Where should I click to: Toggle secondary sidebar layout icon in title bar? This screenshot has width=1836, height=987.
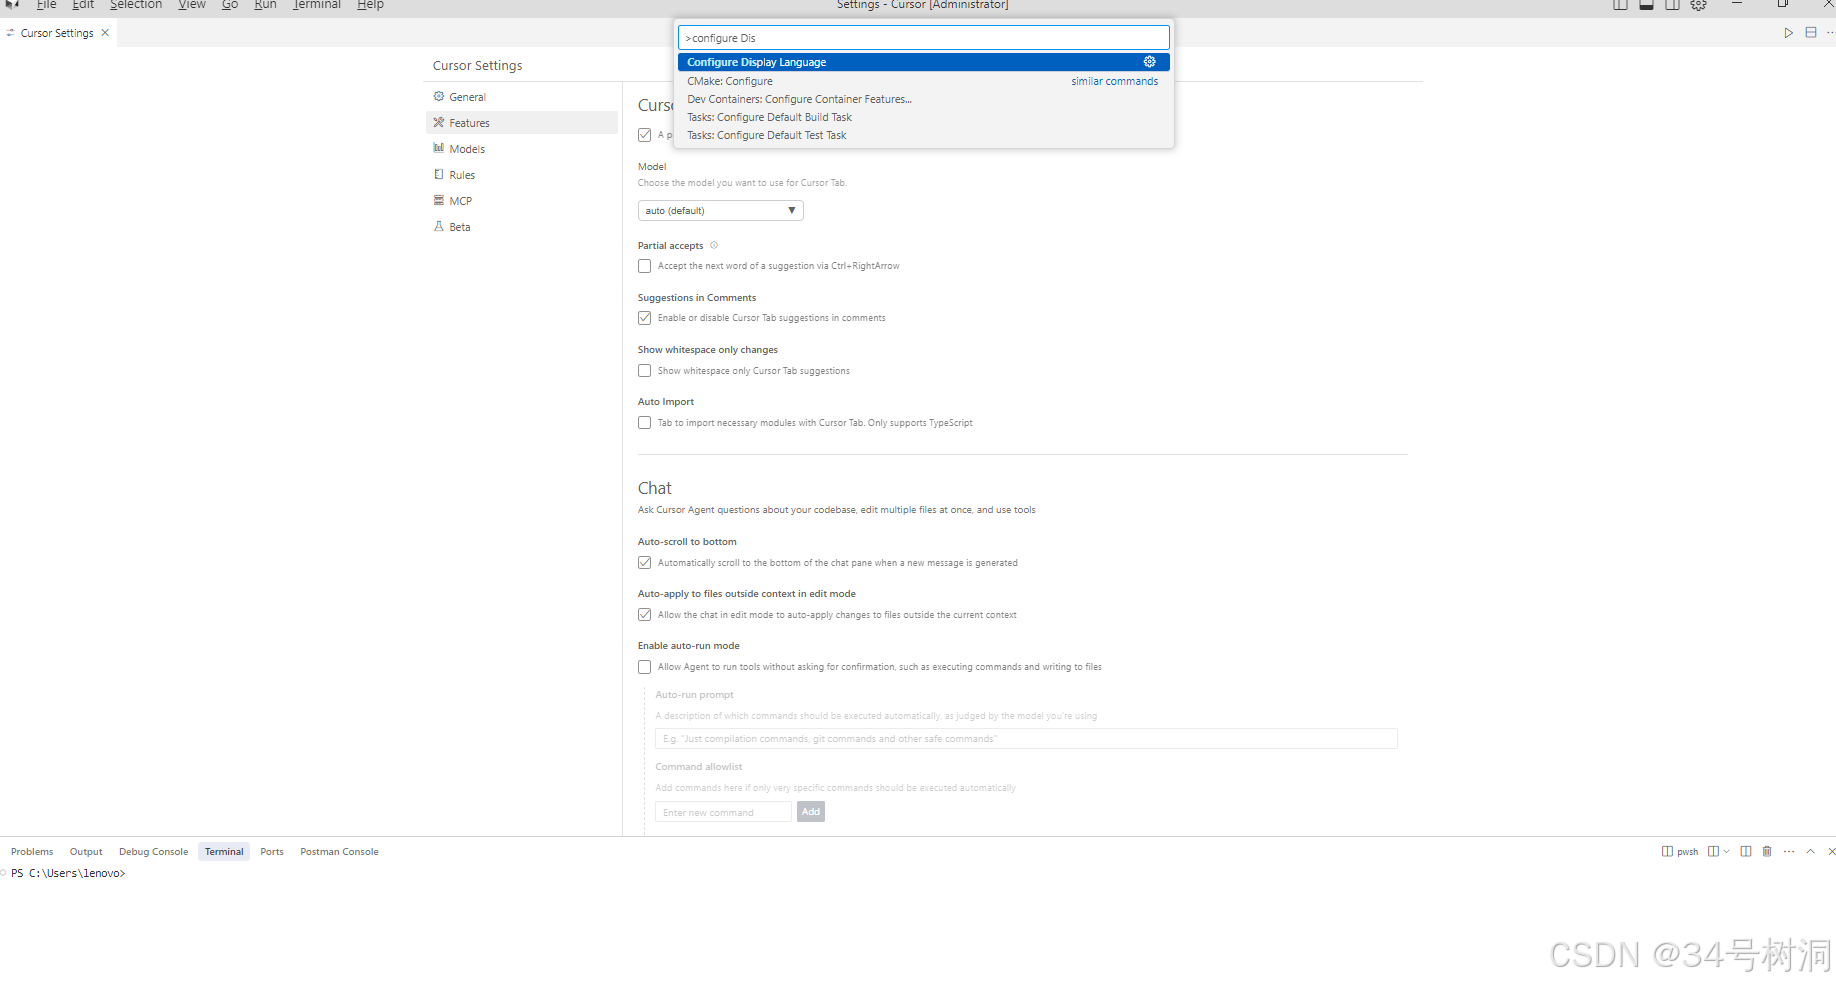(x=1672, y=5)
